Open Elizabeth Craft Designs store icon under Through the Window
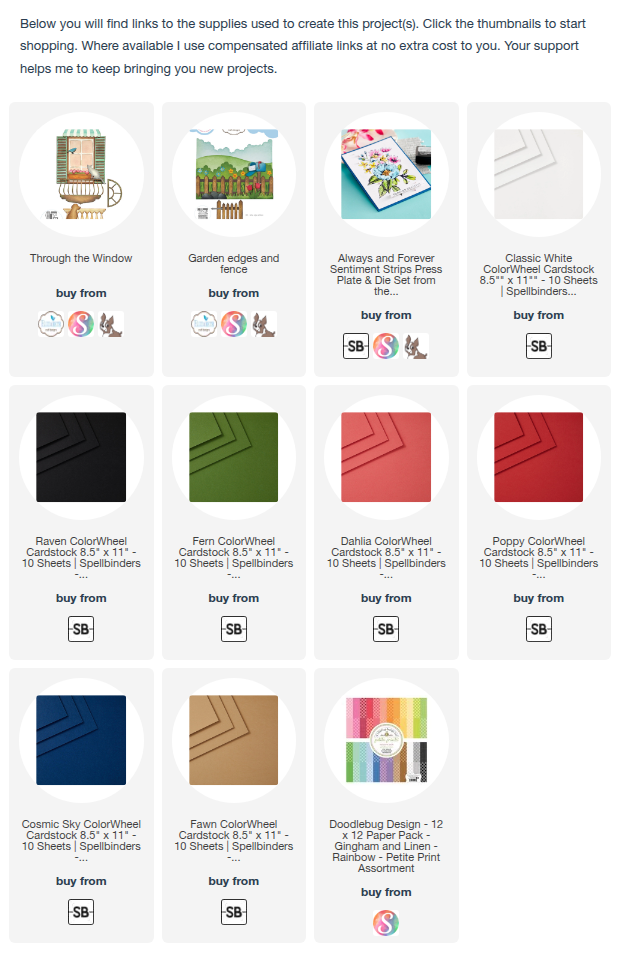The width and height of the screenshot is (620, 964). point(50,324)
